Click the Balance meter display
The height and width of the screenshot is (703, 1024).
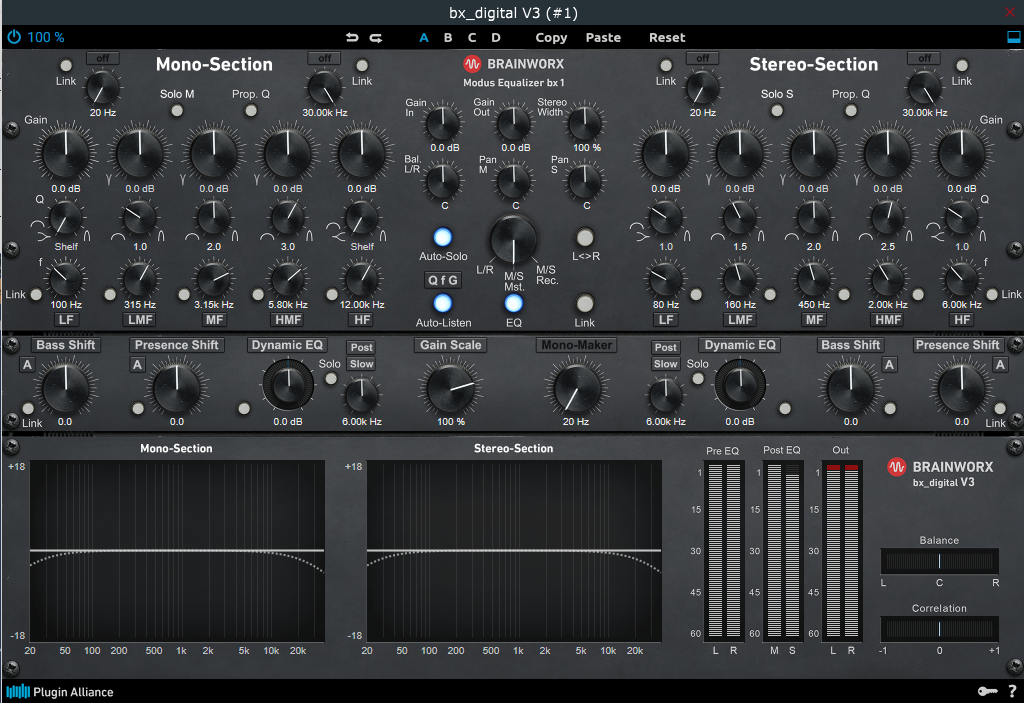click(x=939, y=561)
